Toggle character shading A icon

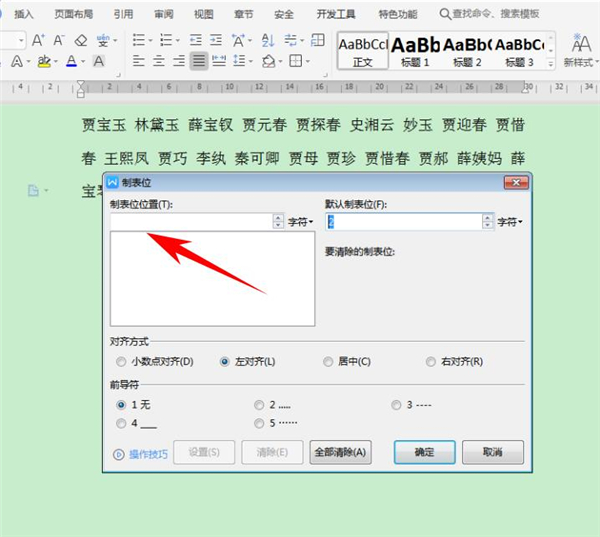click(x=99, y=61)
